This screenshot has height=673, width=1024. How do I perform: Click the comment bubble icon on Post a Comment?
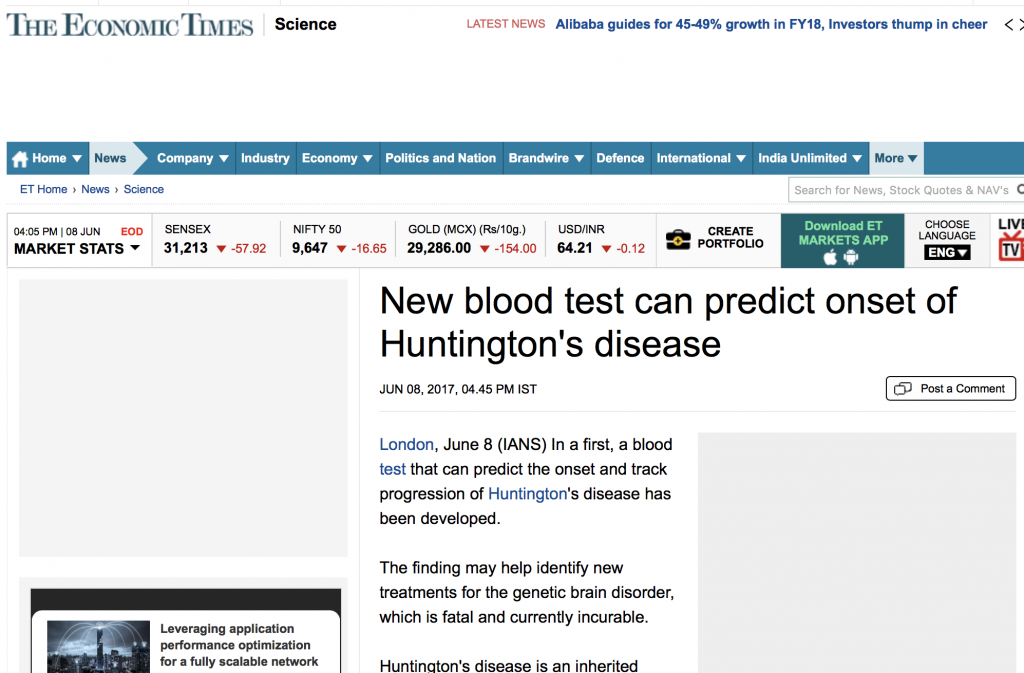click(904, 388)
